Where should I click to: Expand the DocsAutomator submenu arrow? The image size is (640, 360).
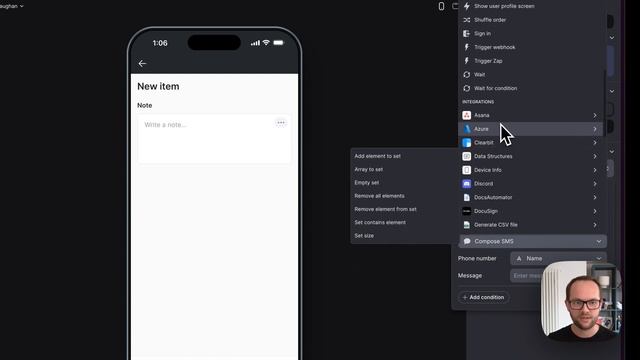(595, 198)
